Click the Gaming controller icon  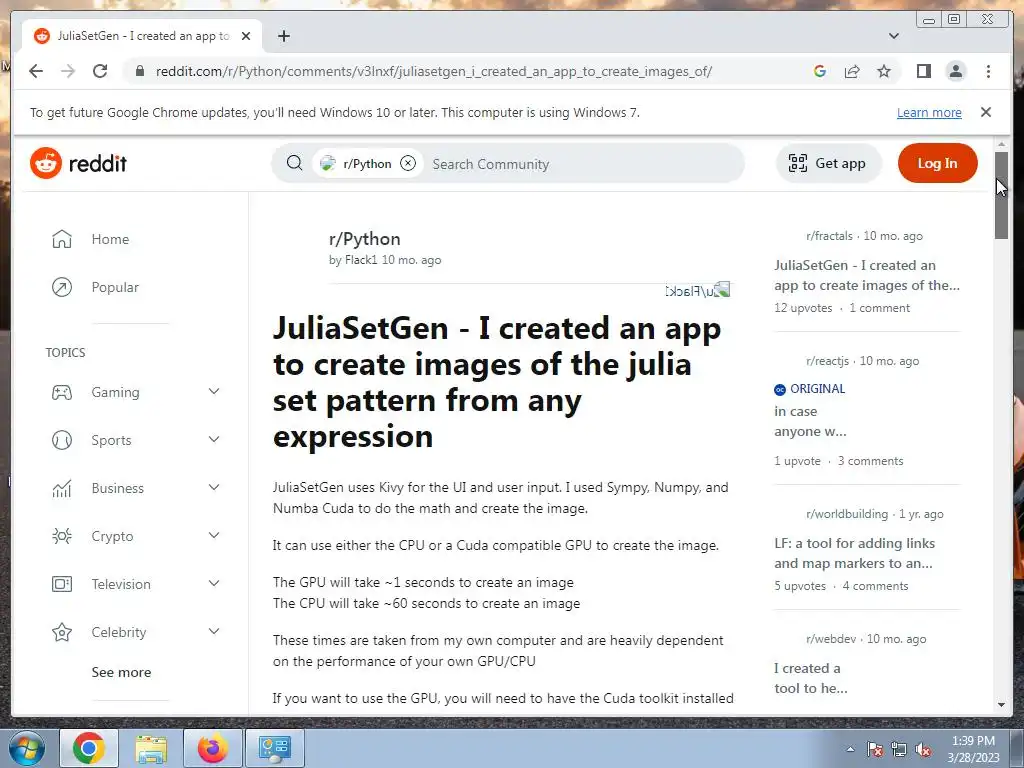coord(62,392)
